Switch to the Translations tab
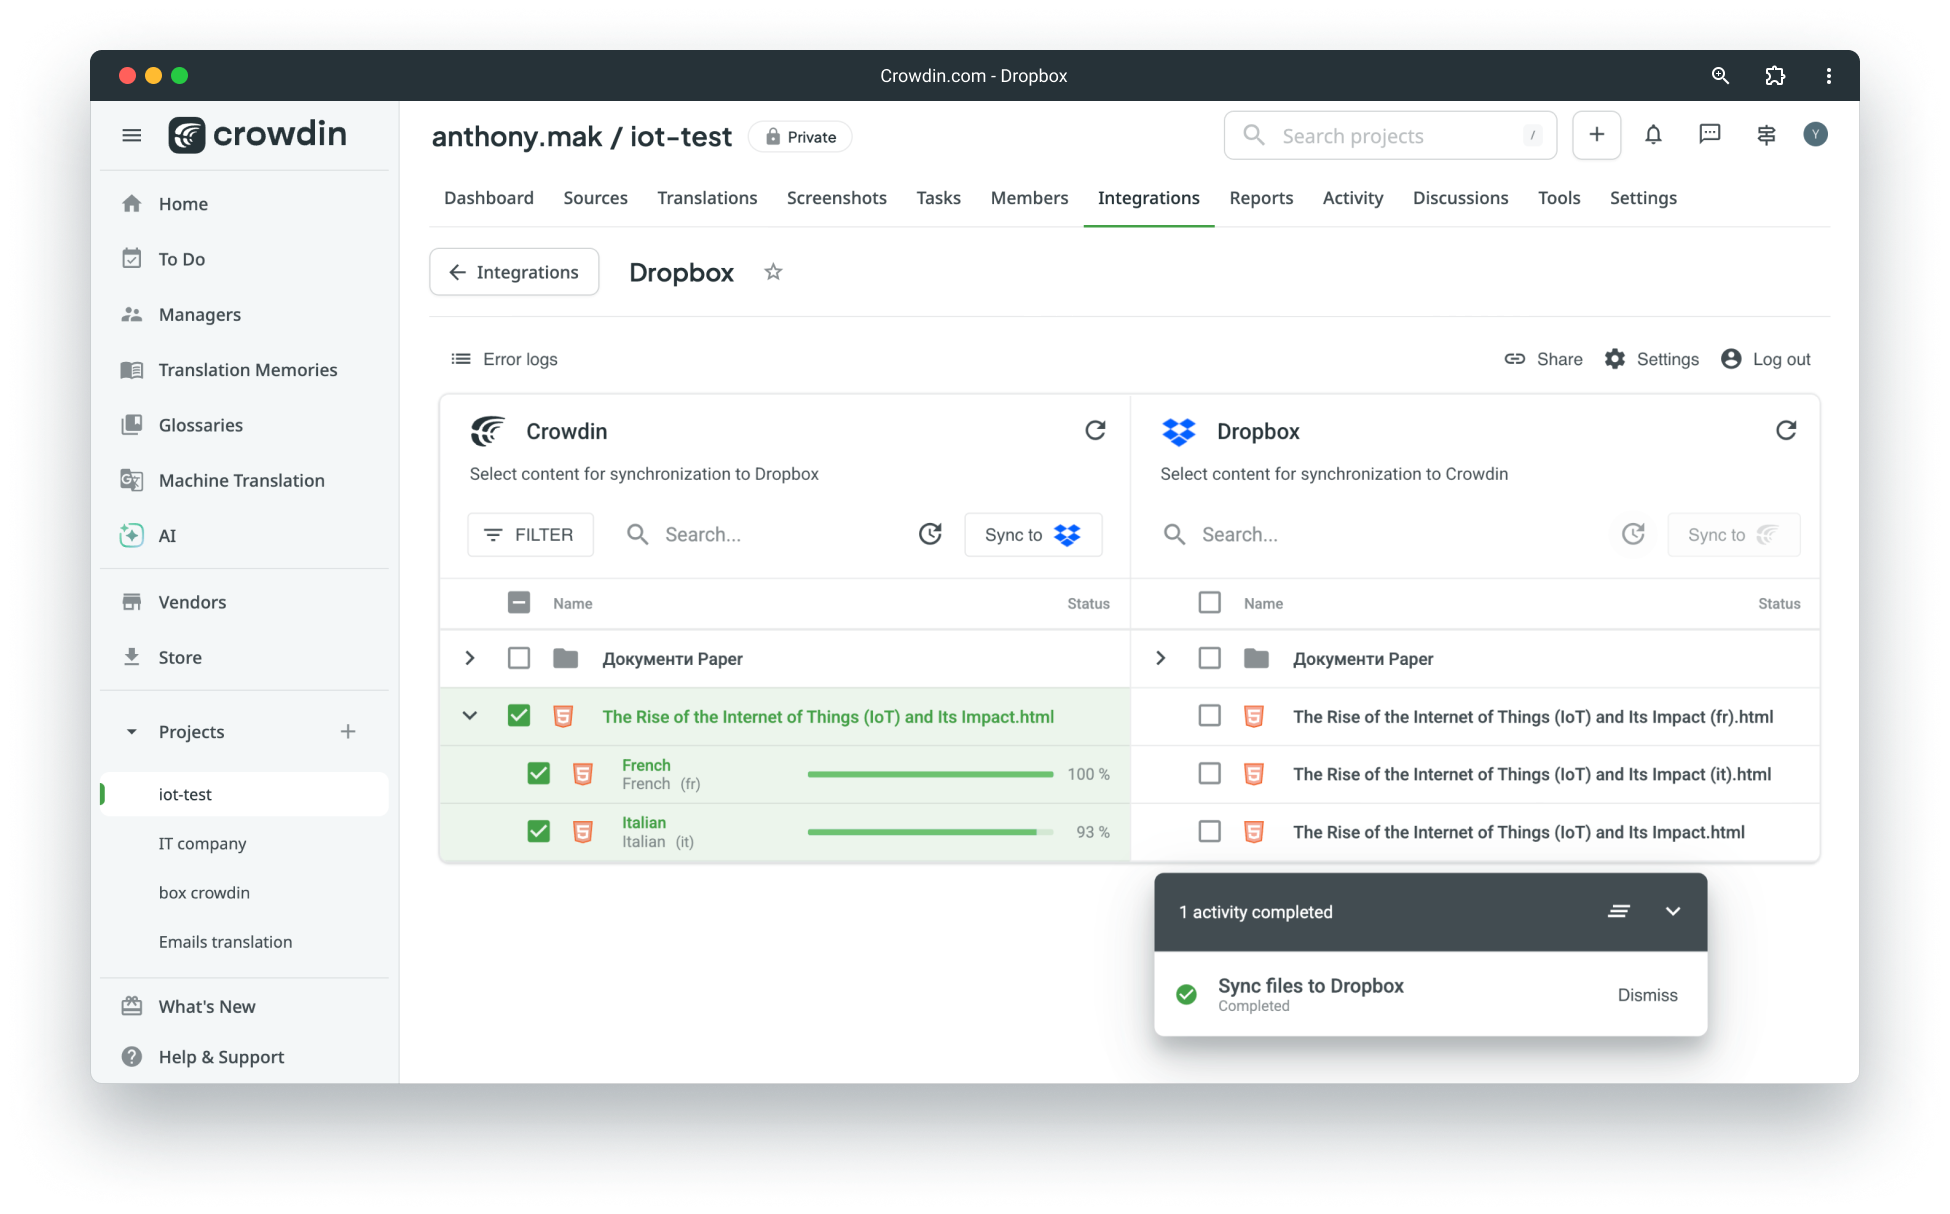Screen dimensions: 1950x1214 pyautogui.click(x=707, y=198)
